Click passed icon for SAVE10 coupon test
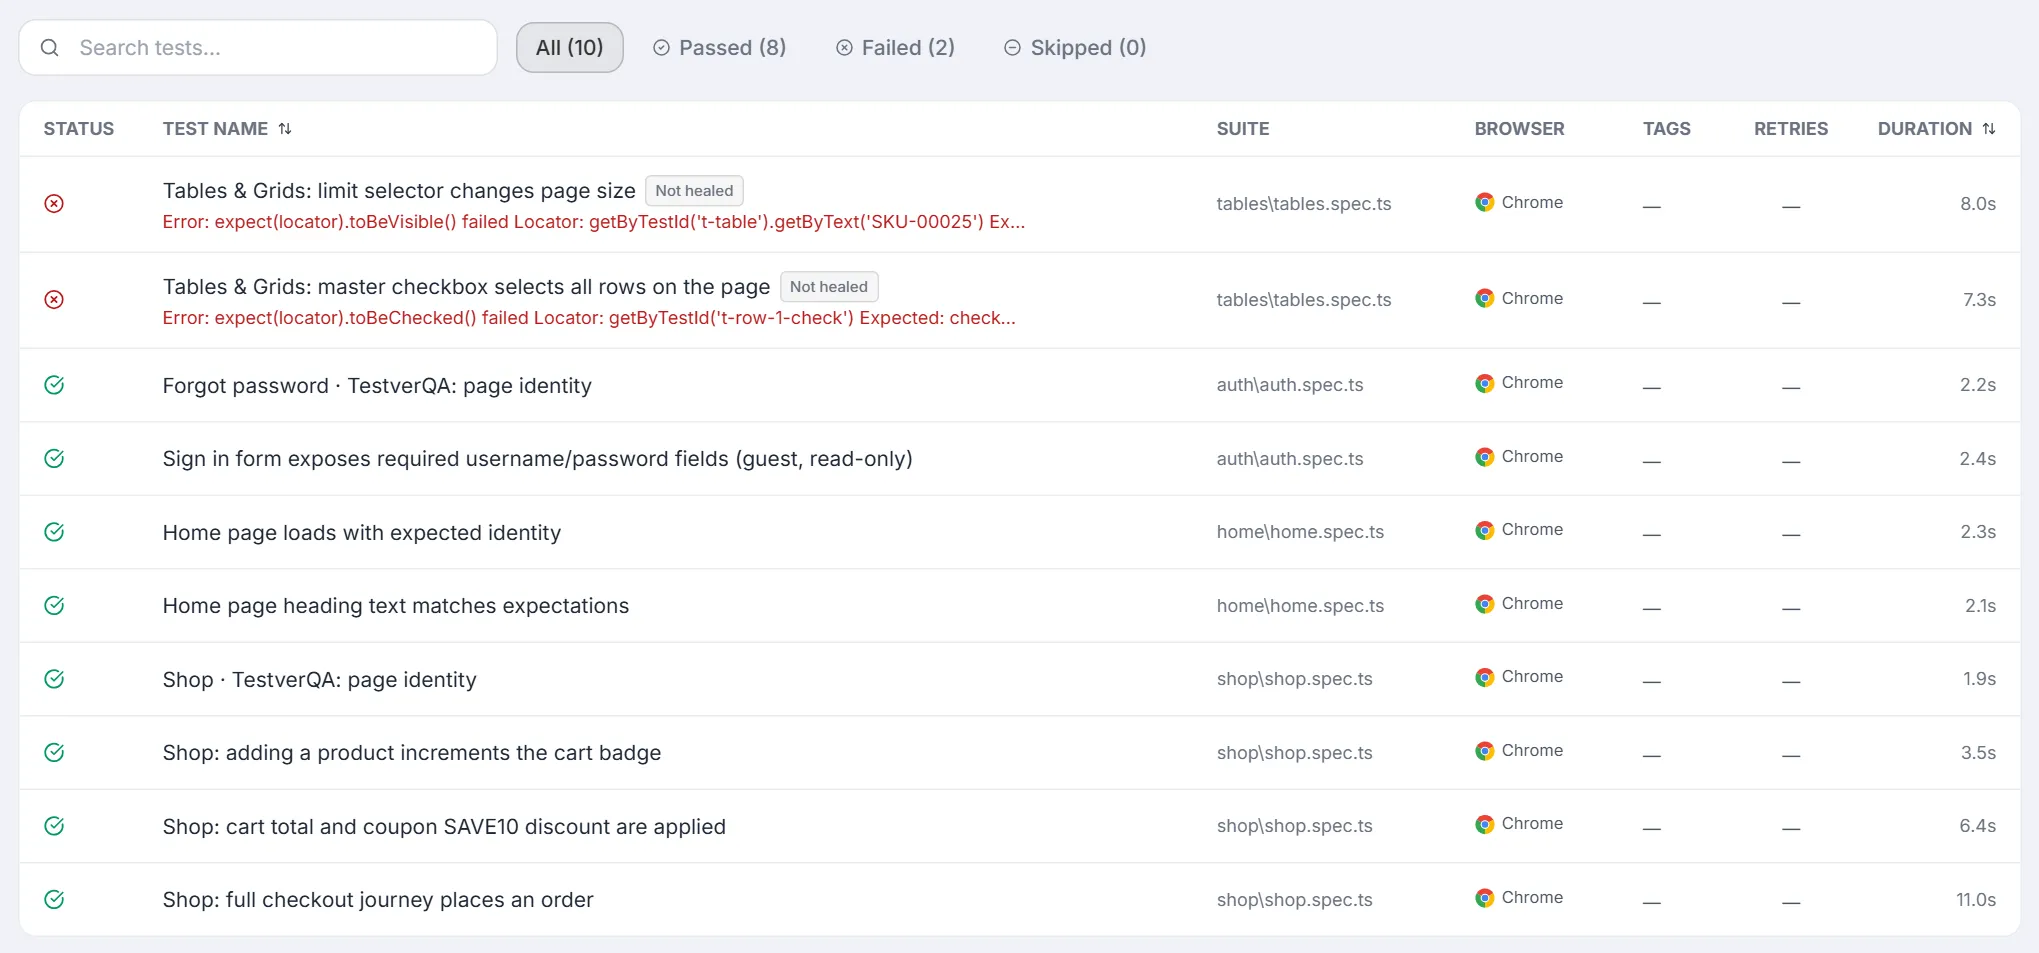 click(54, 826)
